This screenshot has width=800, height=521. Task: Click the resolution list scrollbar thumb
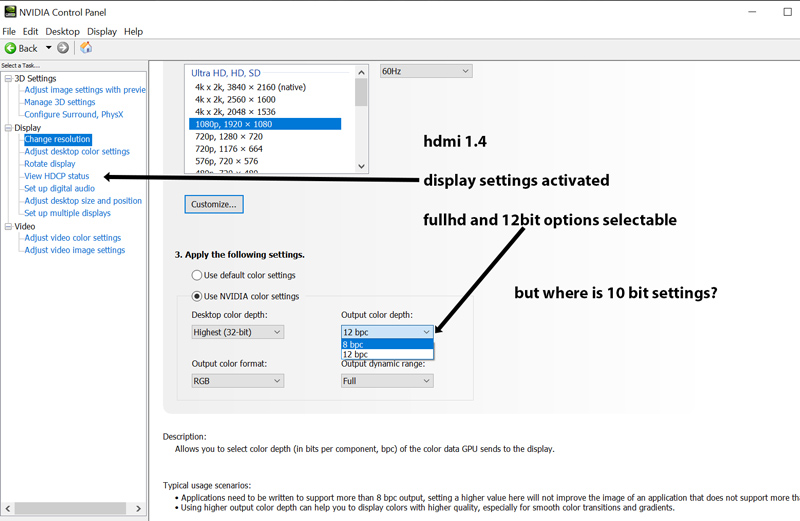point(361,92)
